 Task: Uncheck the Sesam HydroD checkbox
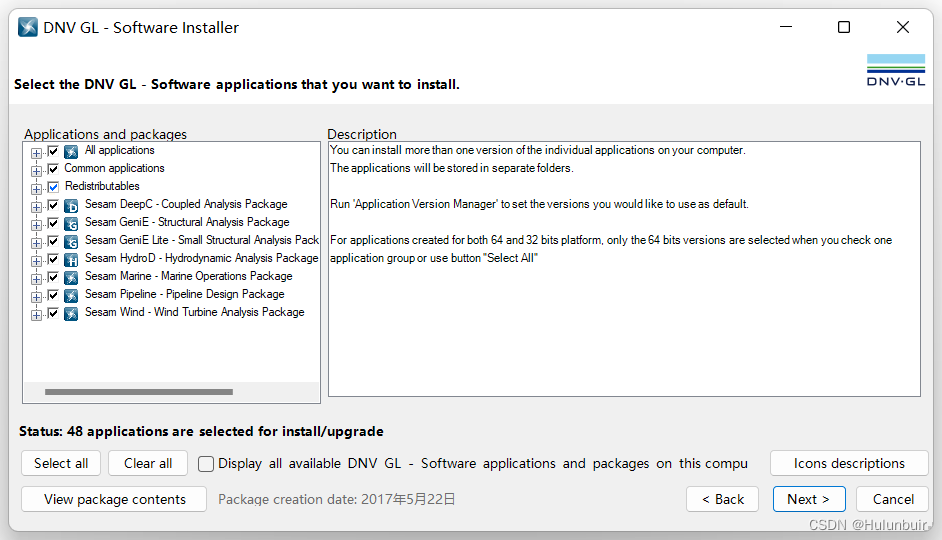pos(53,259)
